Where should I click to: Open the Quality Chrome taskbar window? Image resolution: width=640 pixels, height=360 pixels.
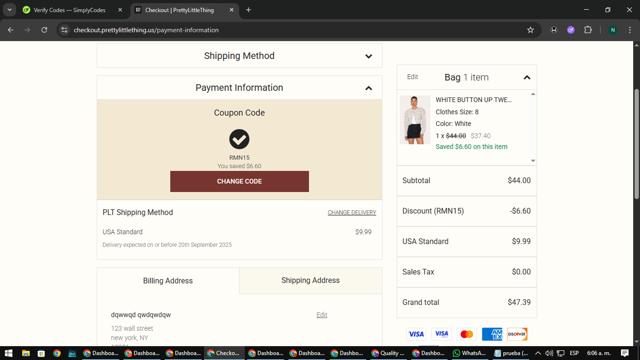388,353
